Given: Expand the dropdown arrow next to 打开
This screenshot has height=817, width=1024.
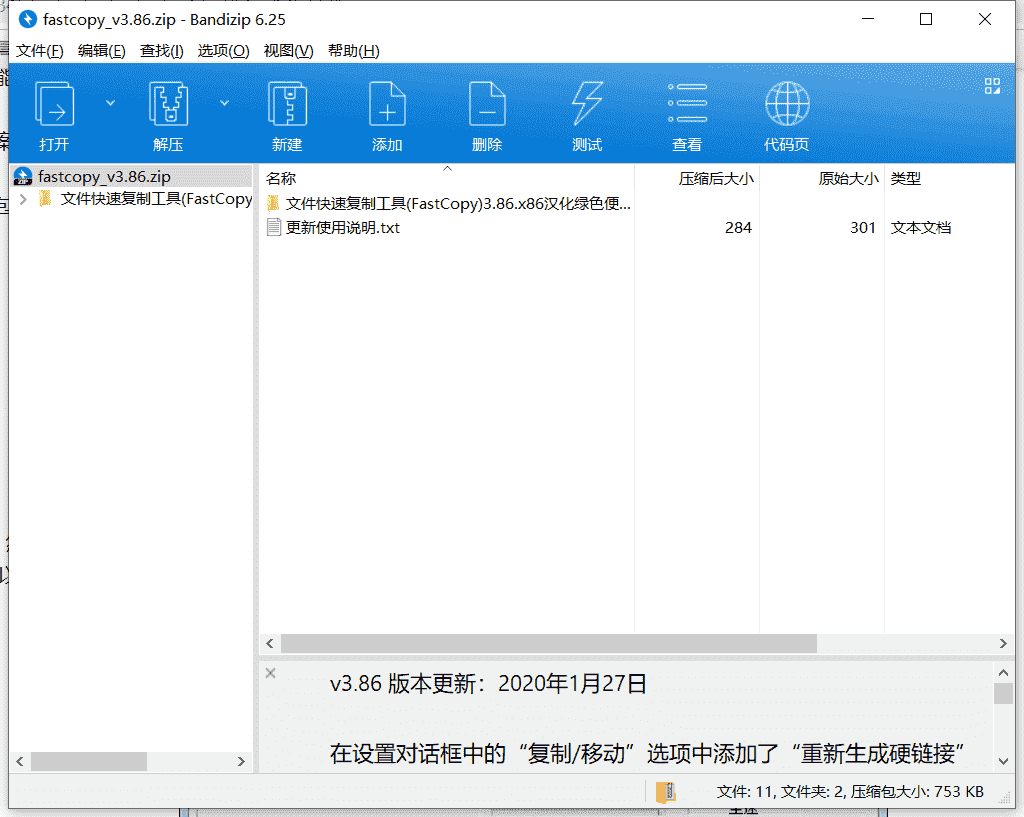Looking at the screenshot, I should [x=110, y=103].
